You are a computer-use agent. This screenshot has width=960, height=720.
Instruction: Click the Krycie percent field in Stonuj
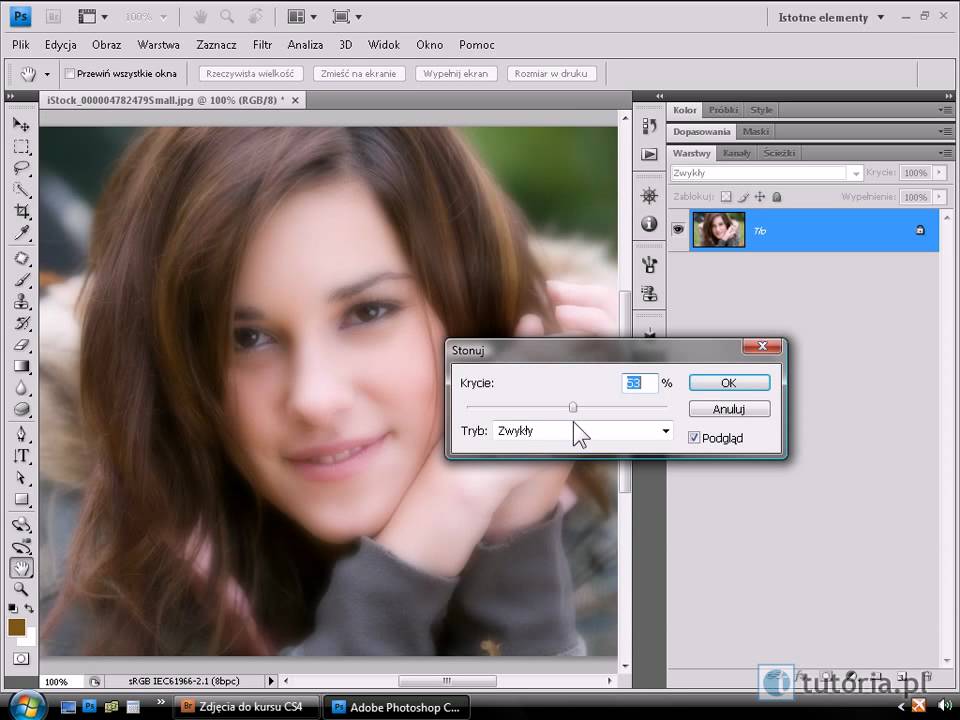click(x=640, y=383)
